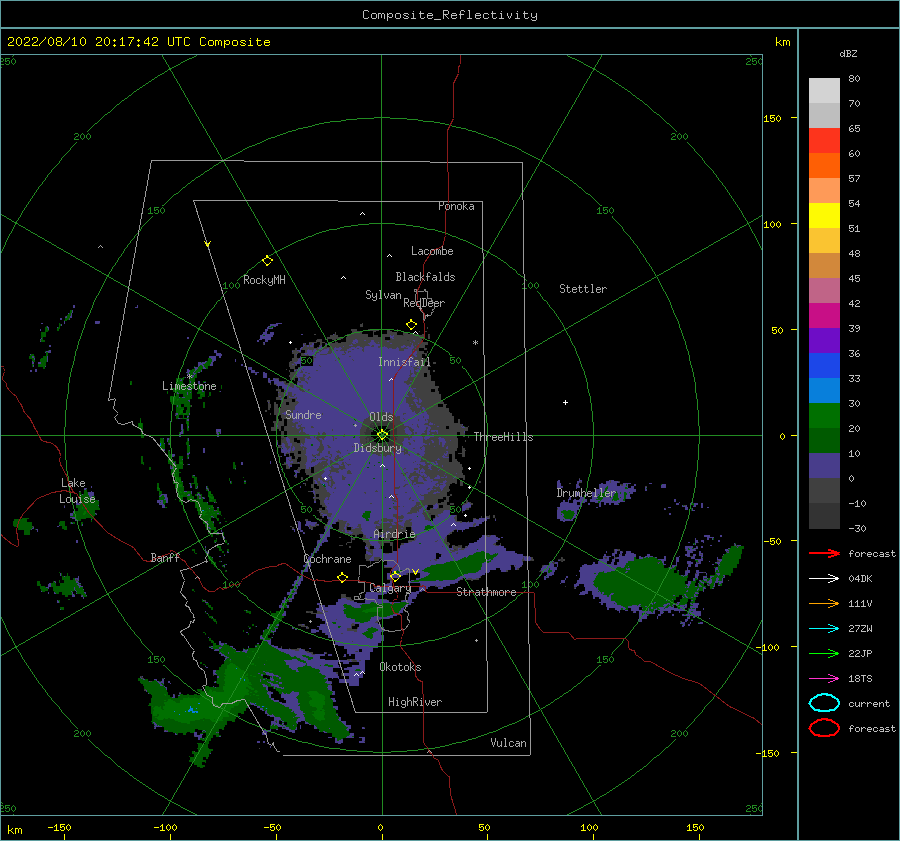Image resolution: width=900 pixels, height=841 pixels.
Task: Click the yellow radar site marker between Olds and Didsbury
Action: (382, 435)
